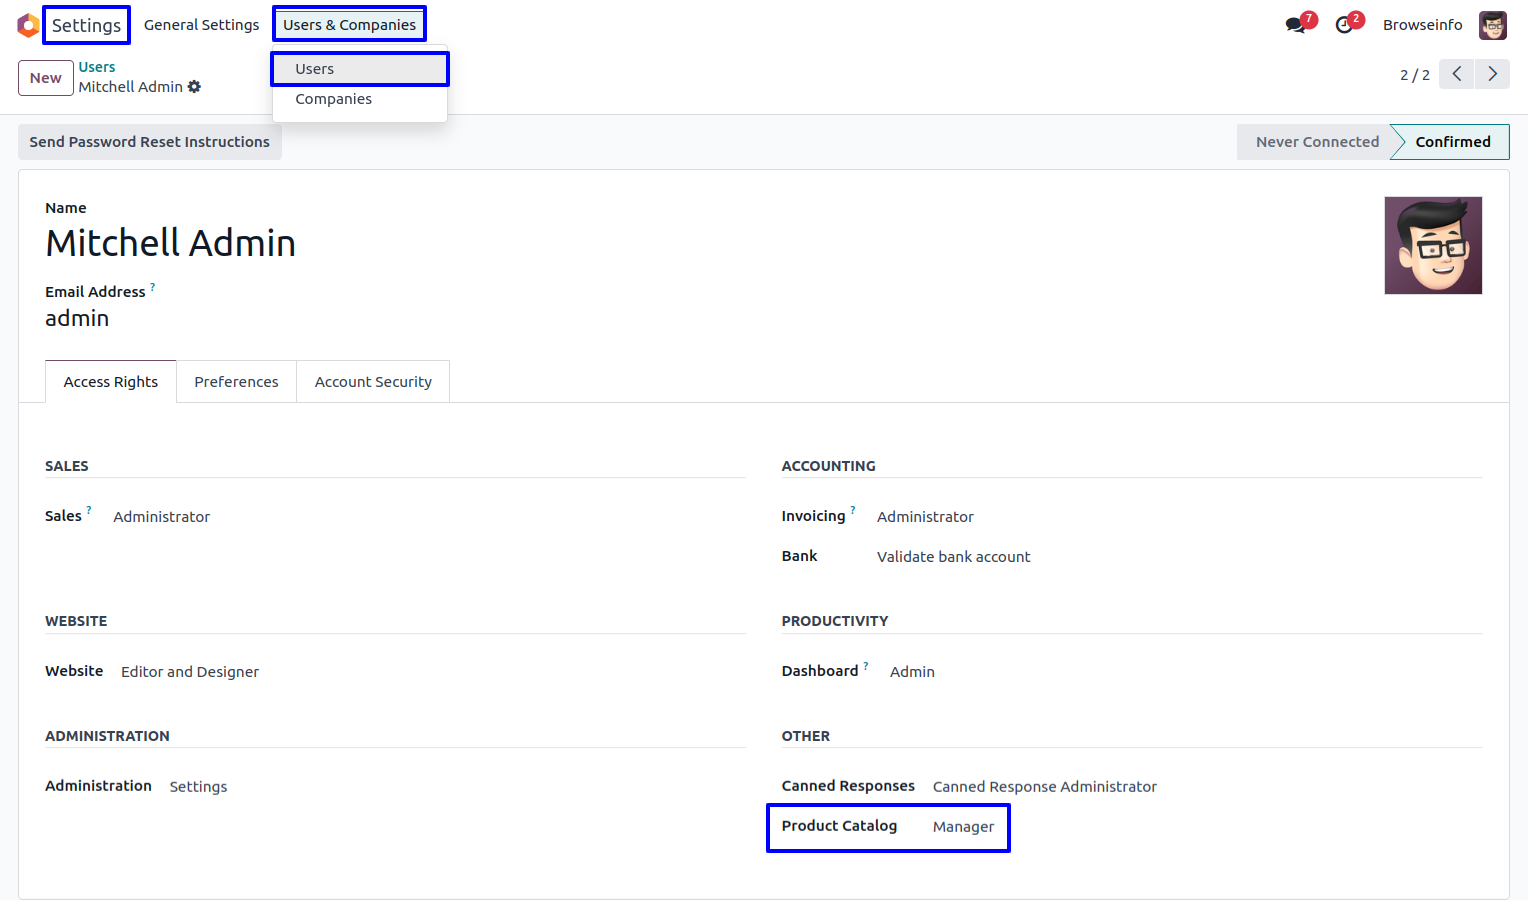Select Users from dropdown menu
Screen dimensions: 1528x900
click(x=315, y=69)
